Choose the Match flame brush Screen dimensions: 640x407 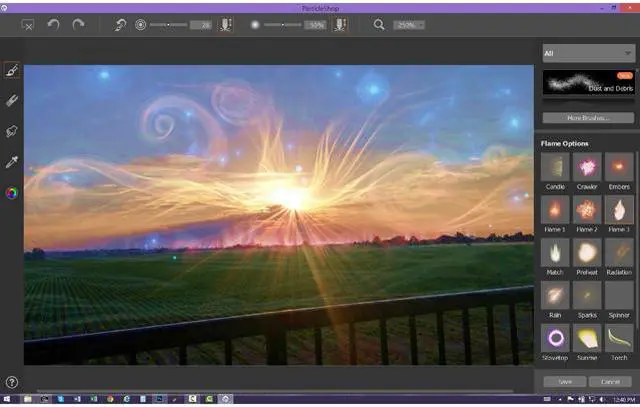click(x=555, y=252)
